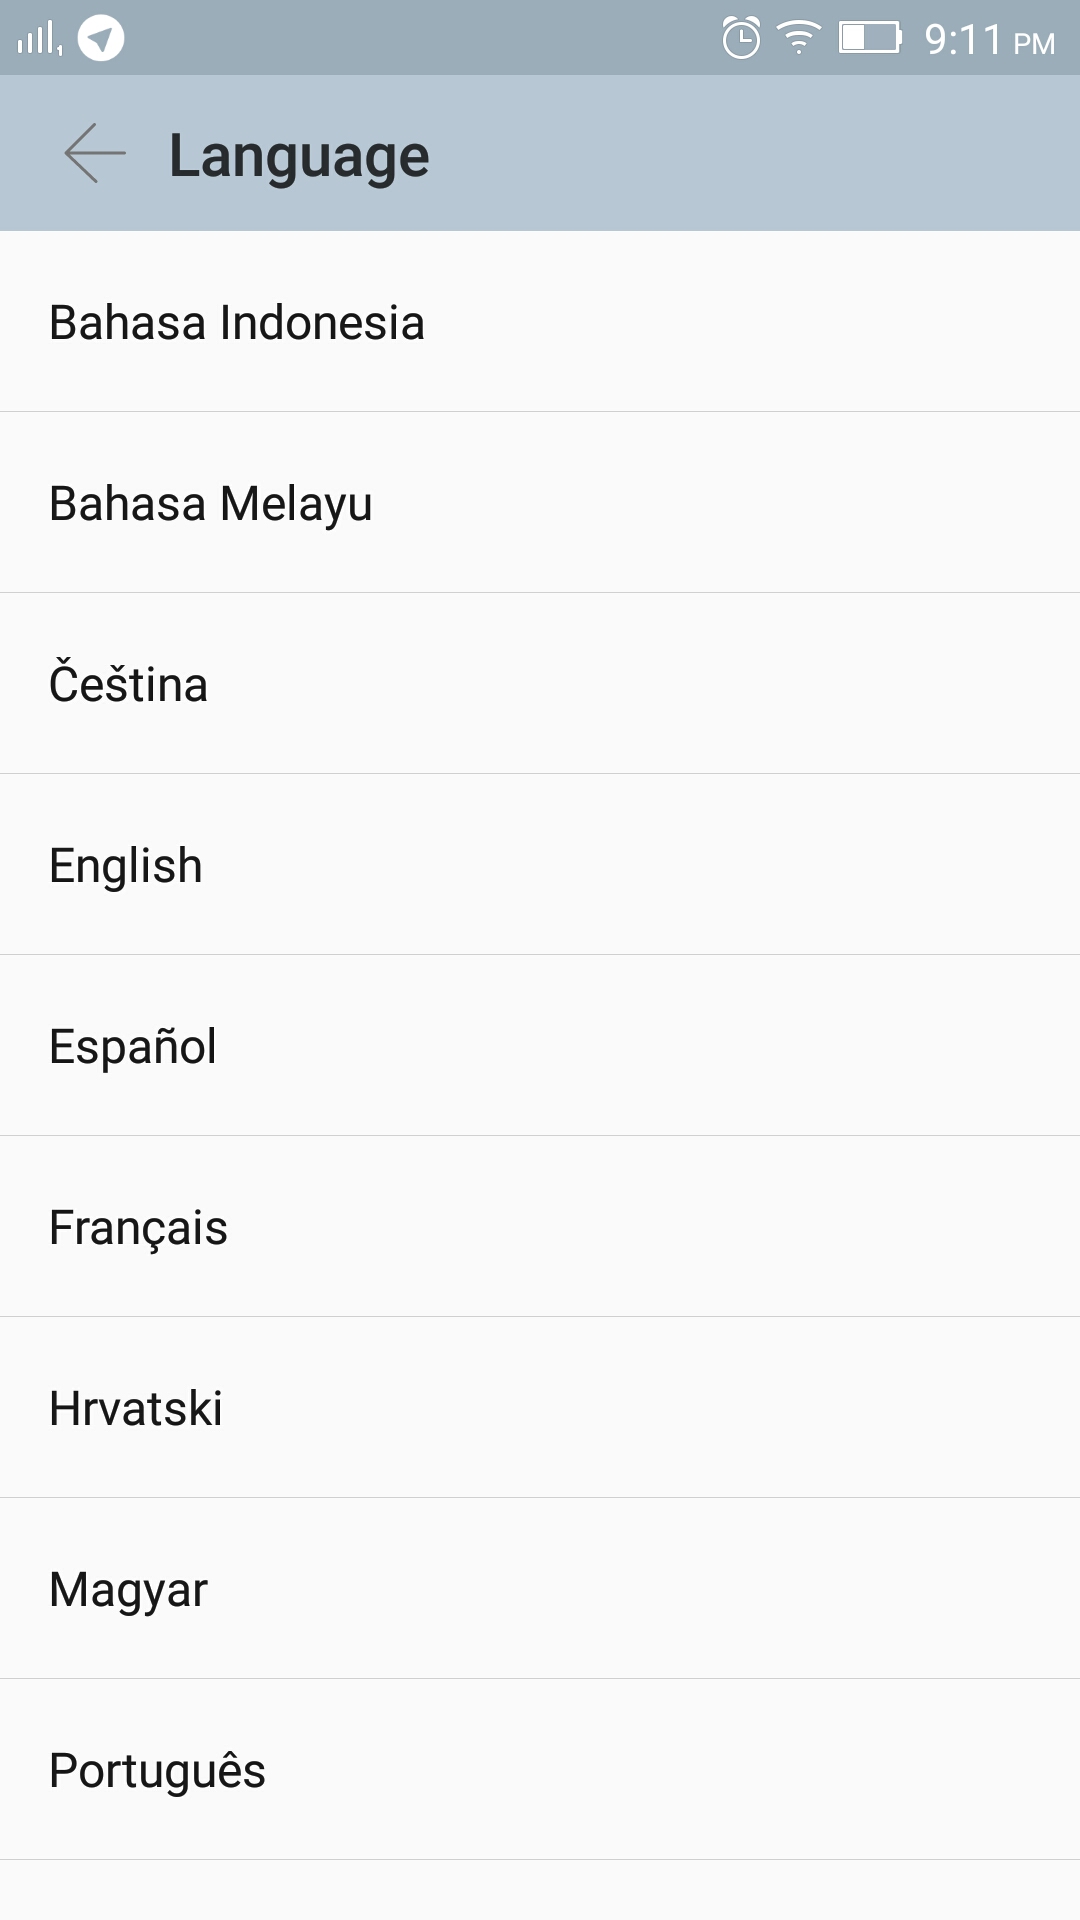Tap the alarm clock status icon
This screenshot has height=1920, width=1080.
(x=741, y=39)
